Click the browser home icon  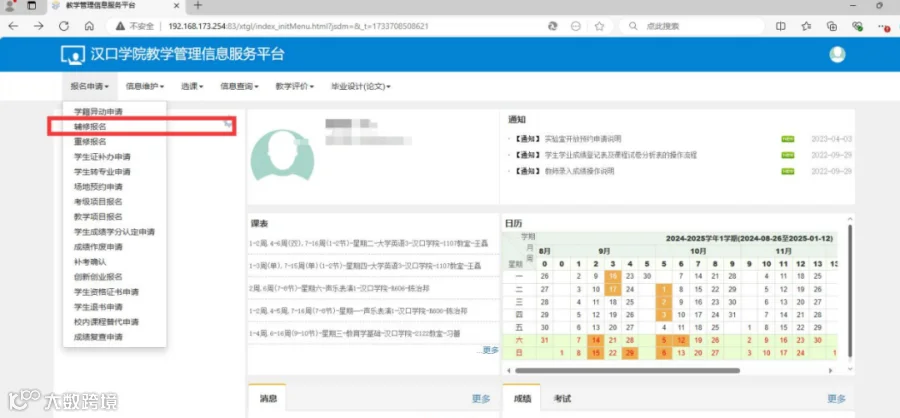[x=89, y=26]
